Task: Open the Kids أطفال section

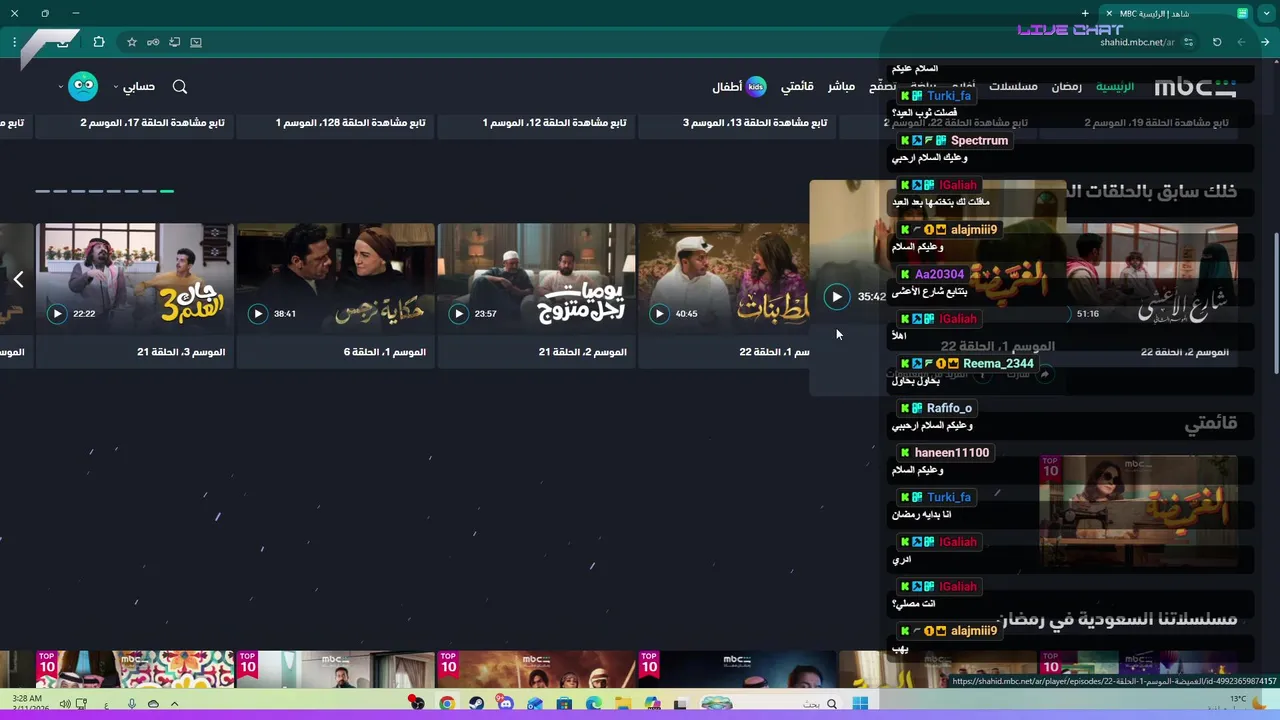Action: pyautogui.click(x=739, y=87)
